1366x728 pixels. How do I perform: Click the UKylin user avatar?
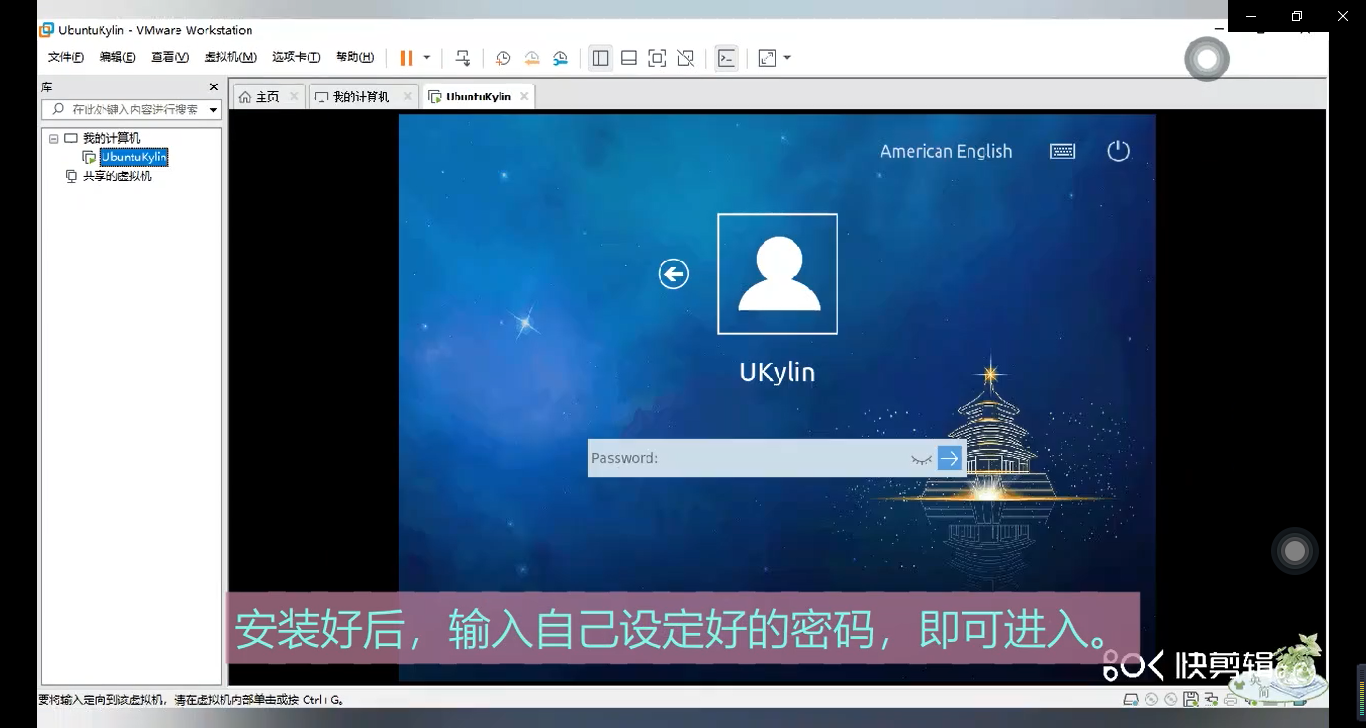tap(777, 274)
